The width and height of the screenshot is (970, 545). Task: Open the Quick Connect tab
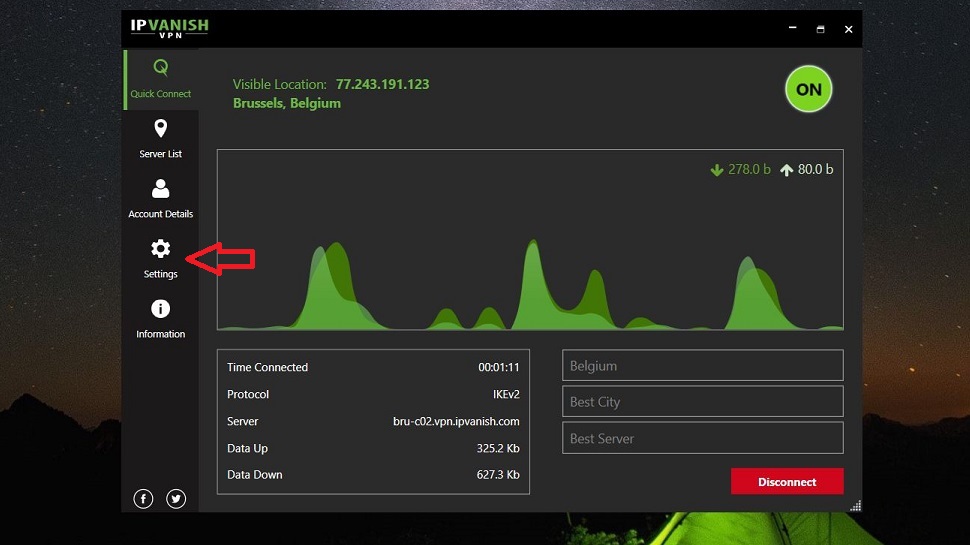[161, 79]
